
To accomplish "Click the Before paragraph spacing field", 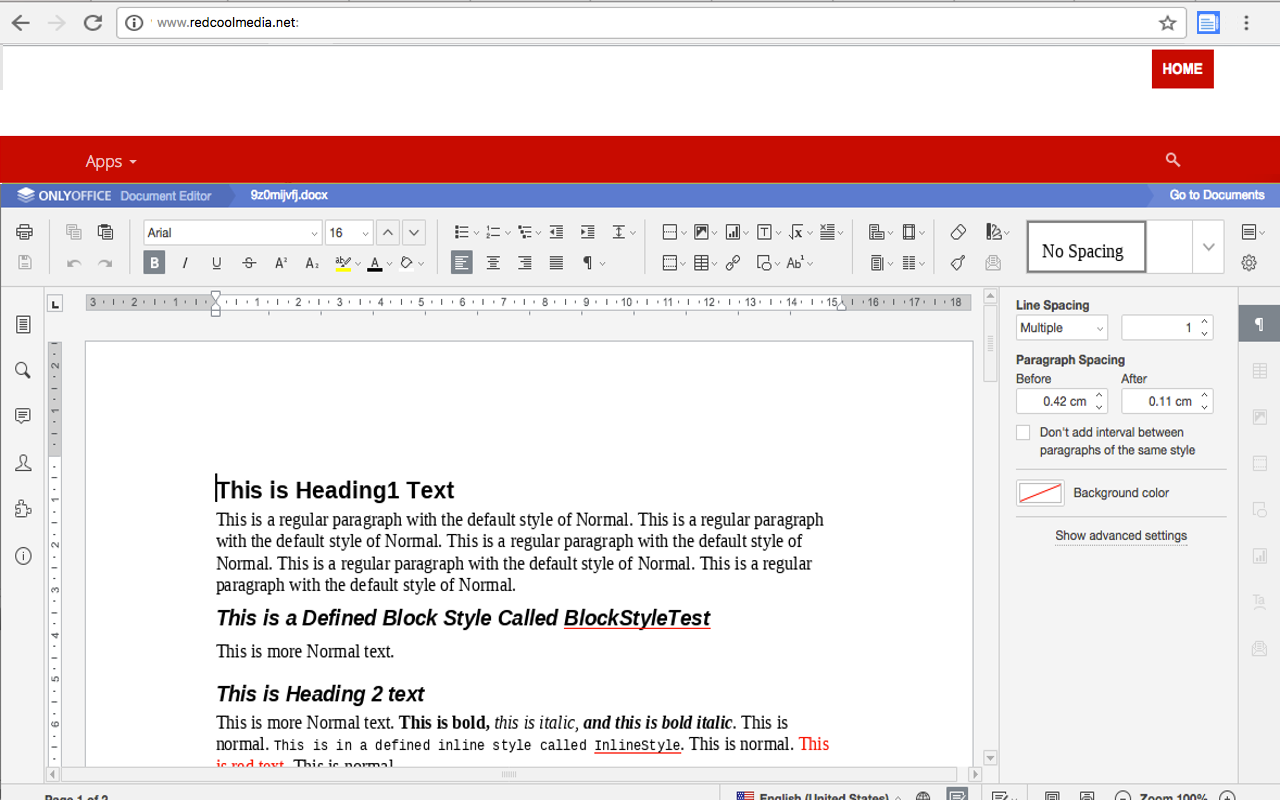I will [1055, 401].
